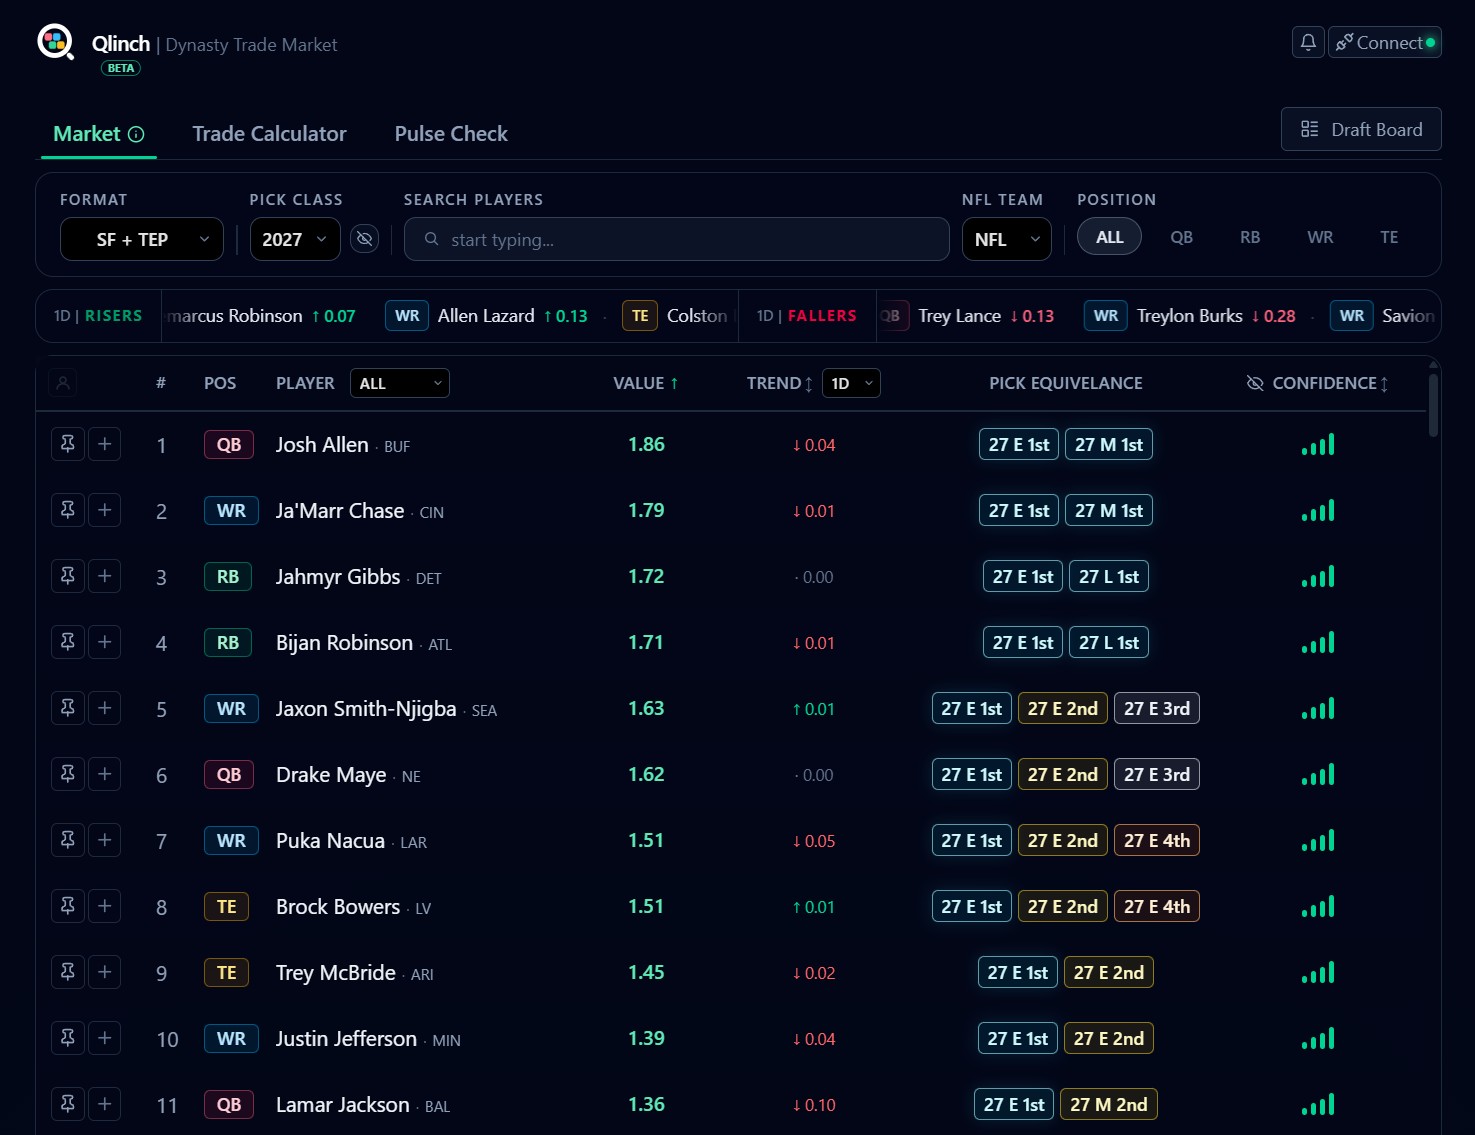Image resolution: width=1475 pixels, height=1135 pixels.
Task: Toggle CONFIDENCE hidden eye icon
Action: [1255, 383]
